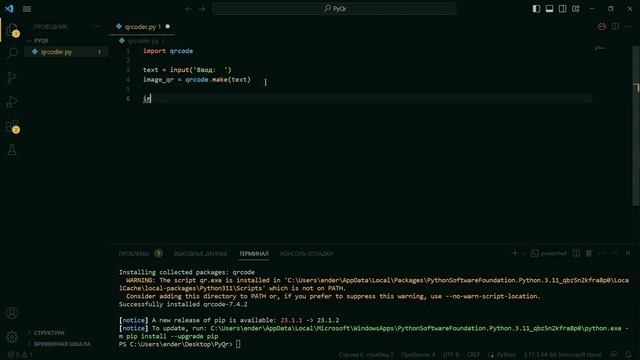
Task: Open the notifications bell icon
Action: pyautogui.click(x=629, y=355)
